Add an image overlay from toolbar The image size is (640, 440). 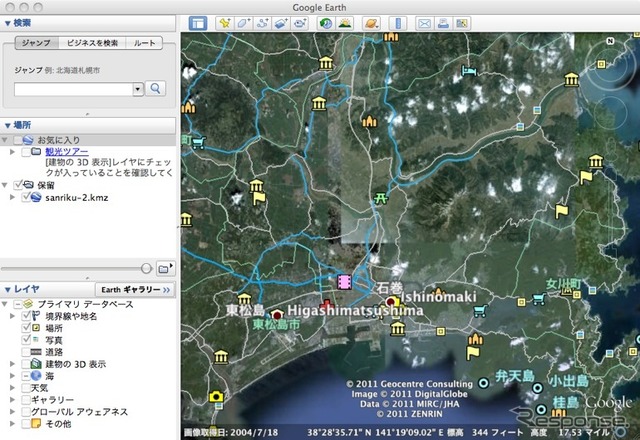pyautogui.click(x=281, y=23)
